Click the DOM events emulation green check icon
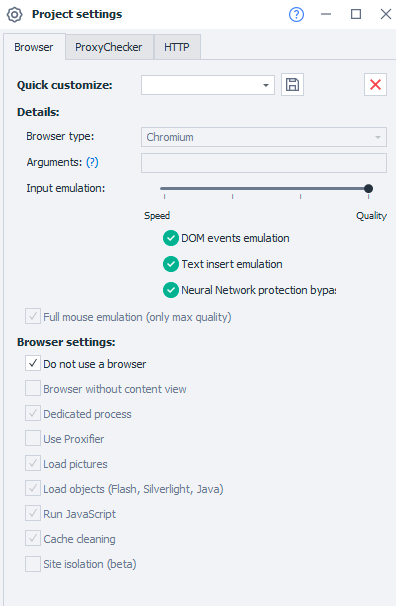Viewport: 396px width, 606px height. tap(170, 238)
